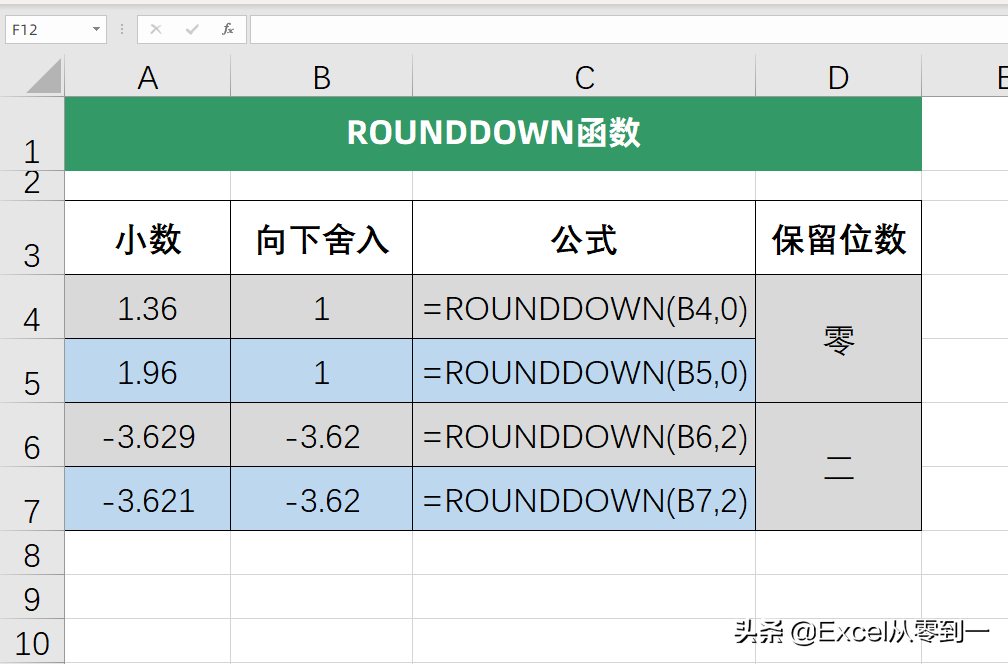This screenshot has width=1008, height=664.
Task: Click the Select All corner triangle
Action: 43,76
